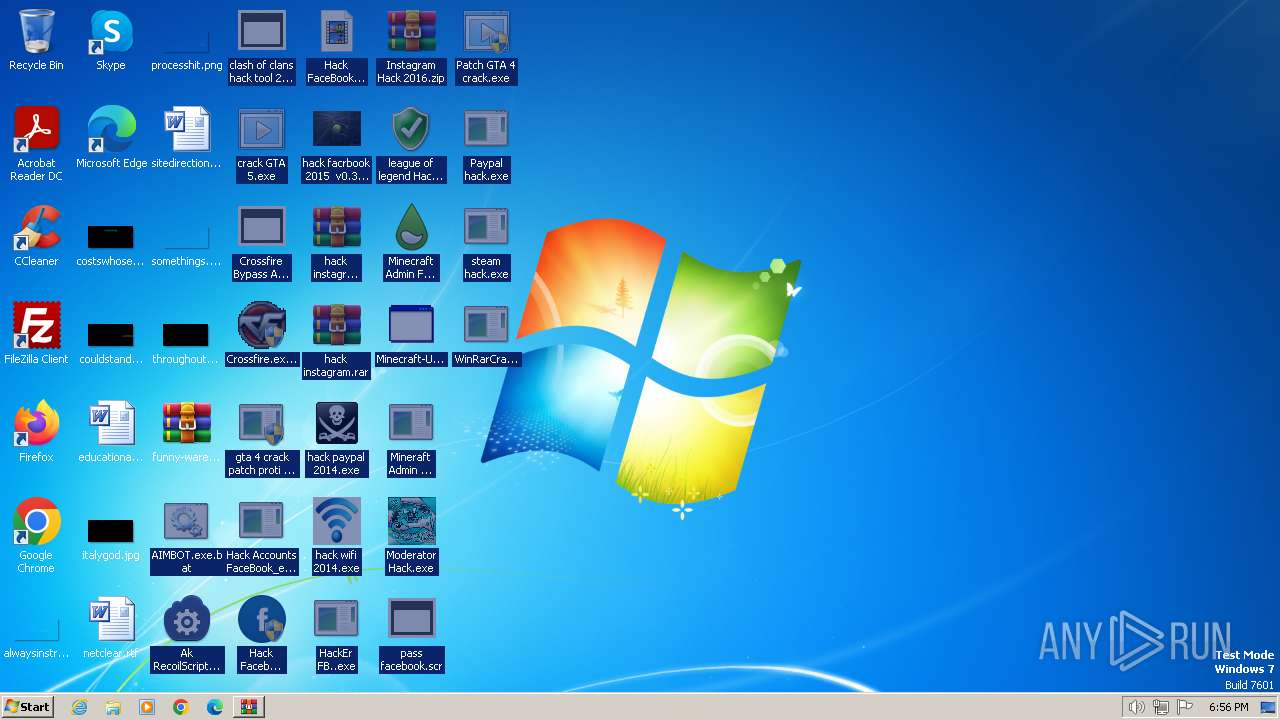Open volume control in system tray
The image size is (1280, 720).
[1136, 707]
